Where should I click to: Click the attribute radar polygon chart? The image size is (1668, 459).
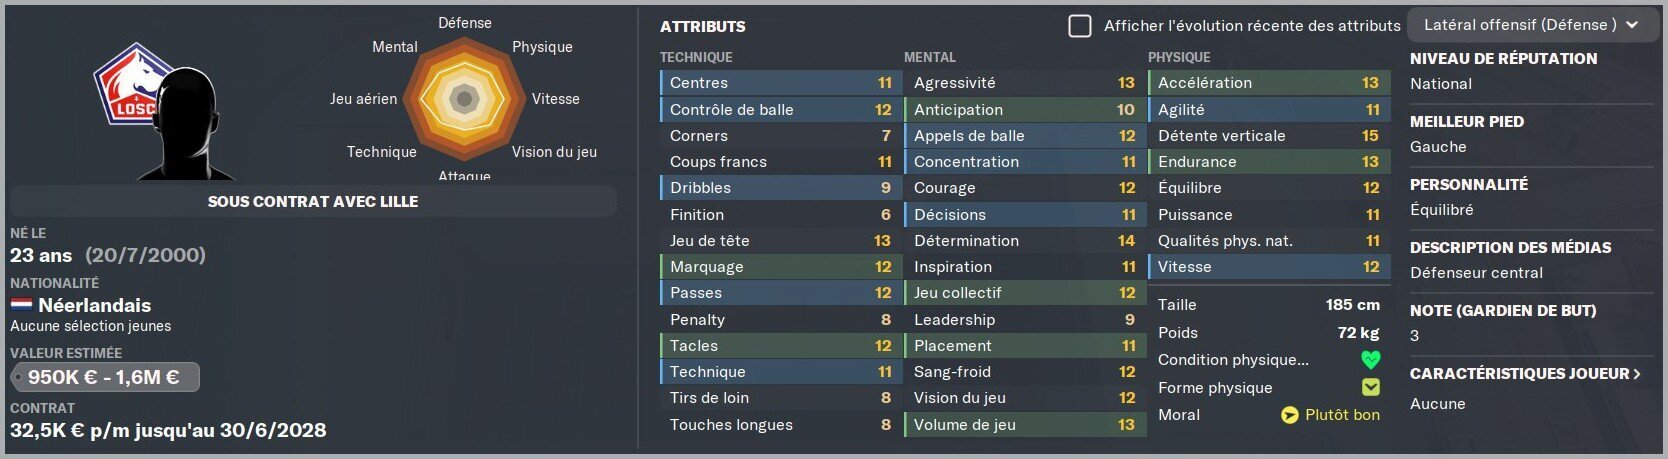coord(464,98)
